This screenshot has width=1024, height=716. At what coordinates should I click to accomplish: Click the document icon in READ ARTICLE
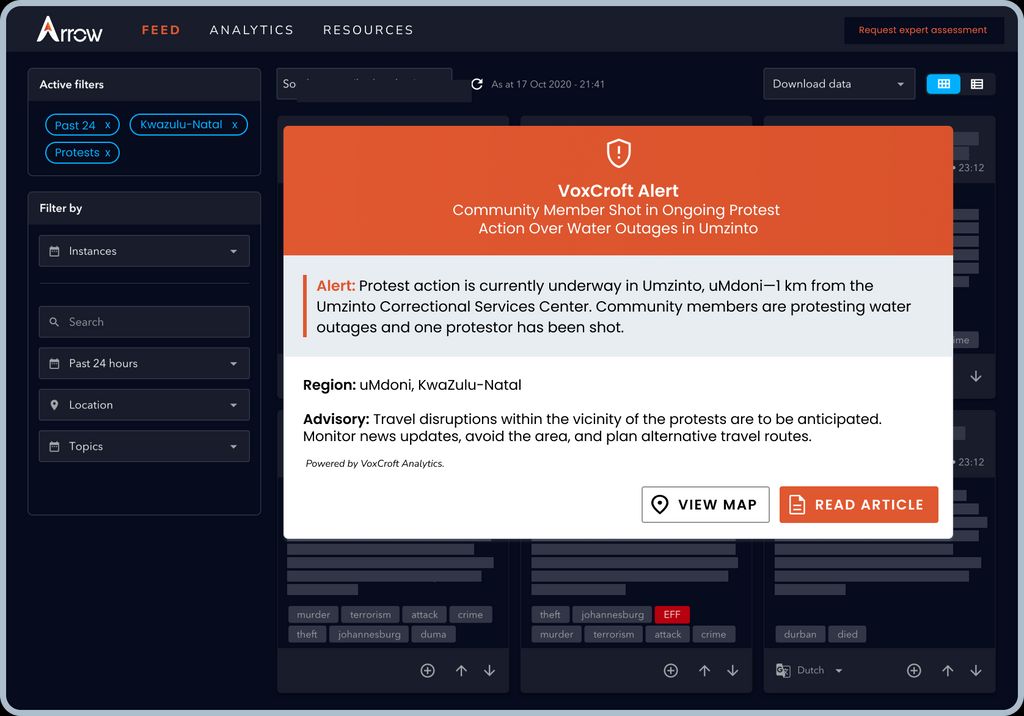click(x=797, y=504)
